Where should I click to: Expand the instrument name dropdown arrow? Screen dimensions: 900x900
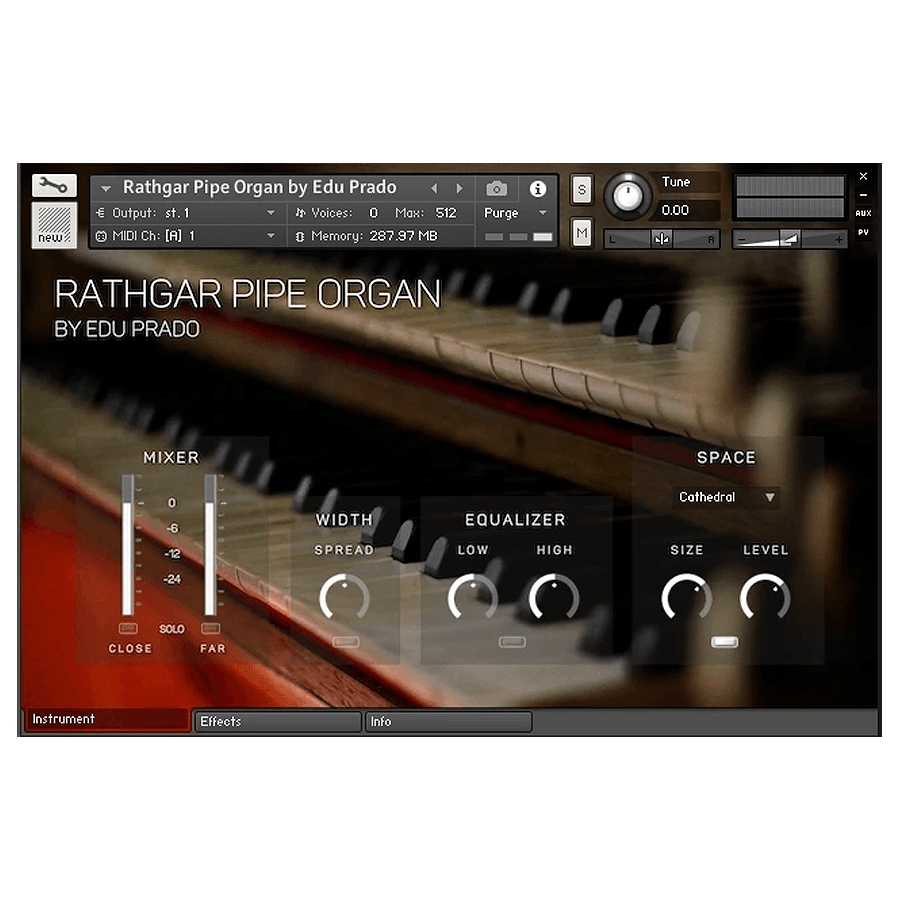pyautogui.click(x=106, y=188)
